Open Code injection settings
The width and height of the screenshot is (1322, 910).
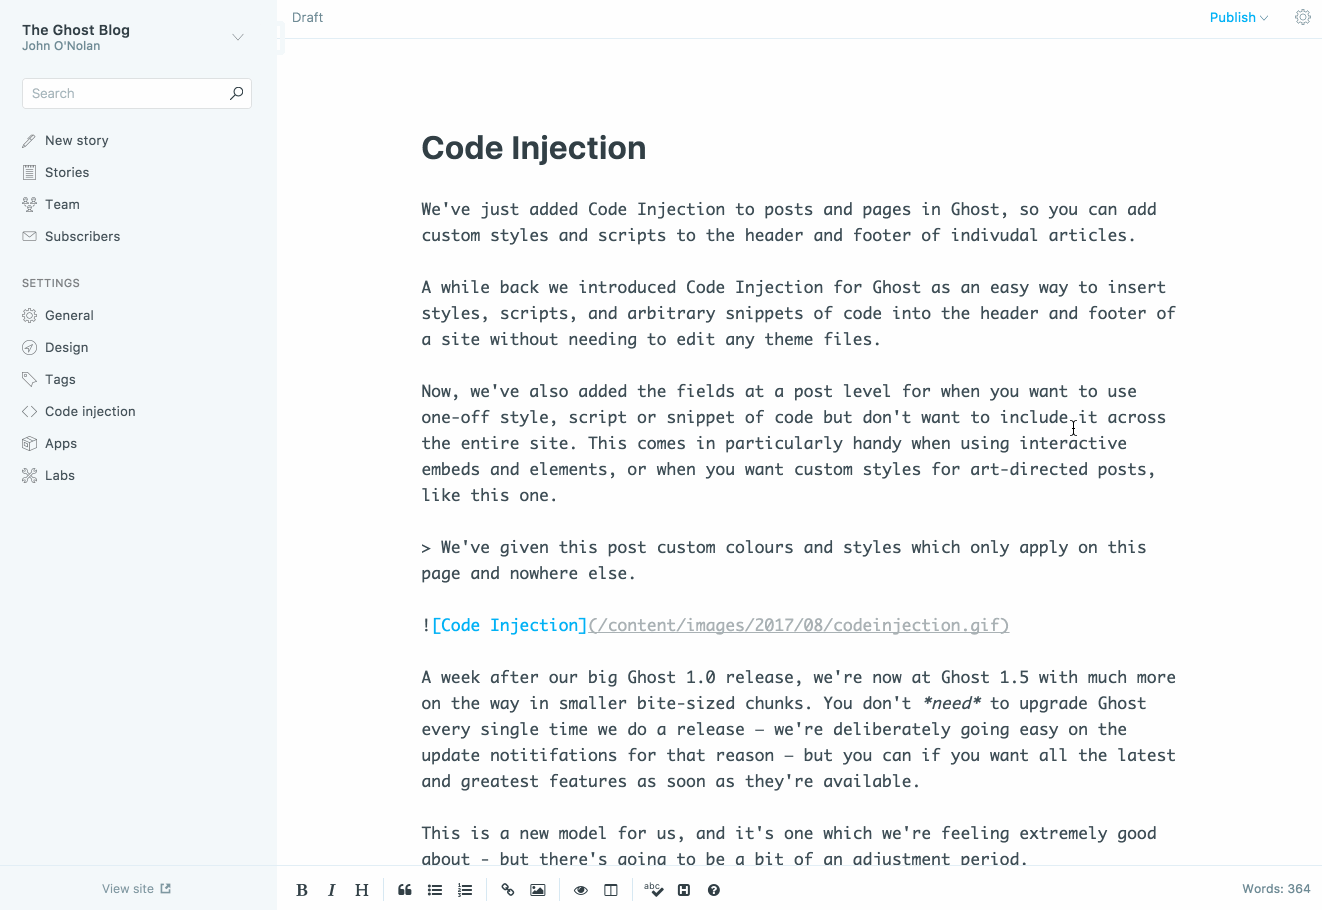point(88,411)
